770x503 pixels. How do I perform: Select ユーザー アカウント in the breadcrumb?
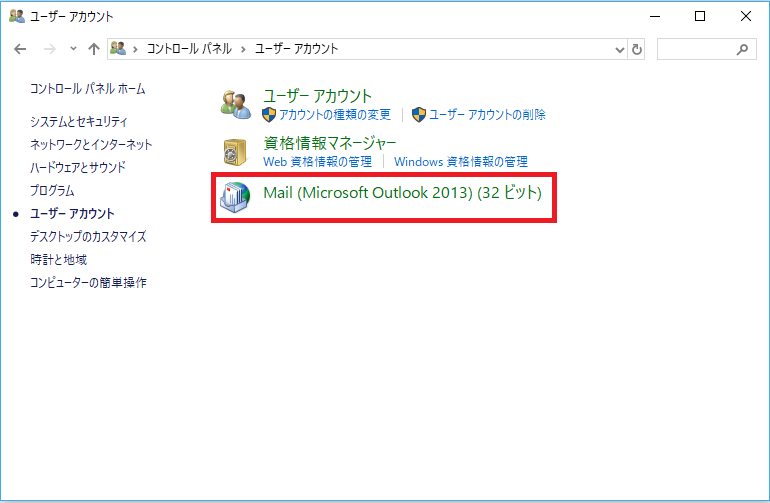pyautogui.click(x=297, y=49)
